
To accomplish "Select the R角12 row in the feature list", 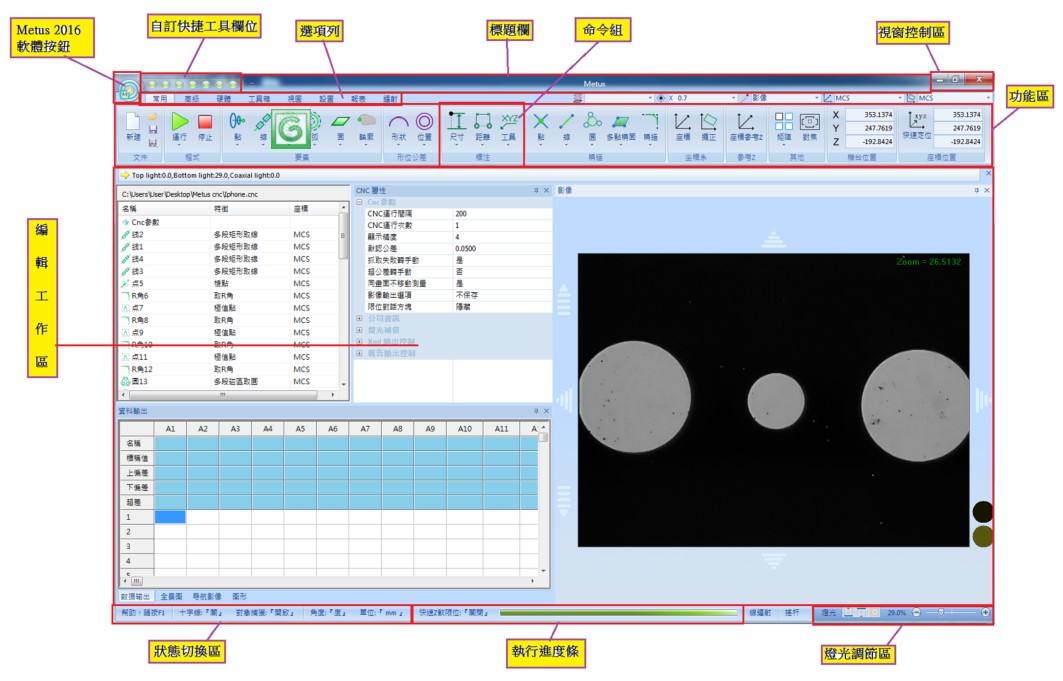I will (x=228, y=369).
